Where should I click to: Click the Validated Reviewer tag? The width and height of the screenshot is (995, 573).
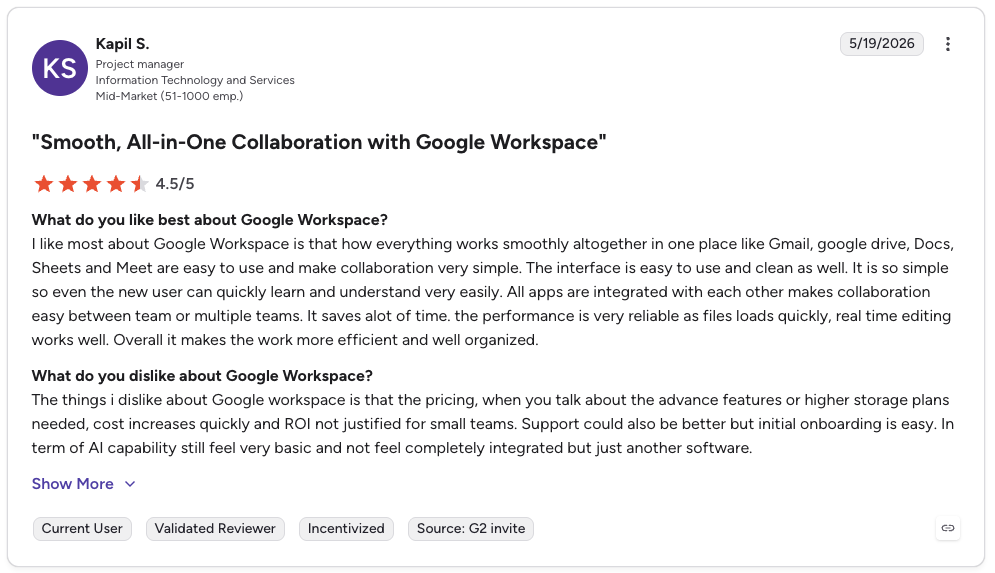click(215, 529)
